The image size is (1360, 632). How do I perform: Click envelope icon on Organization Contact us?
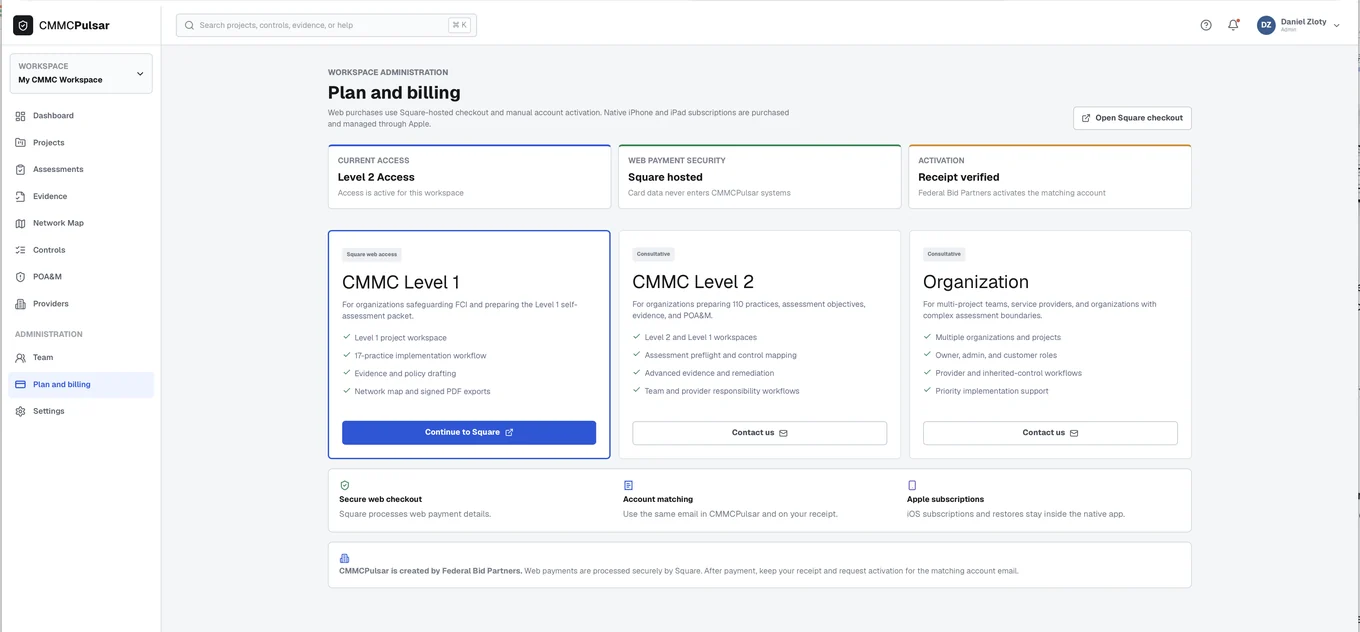(1074, 433)
